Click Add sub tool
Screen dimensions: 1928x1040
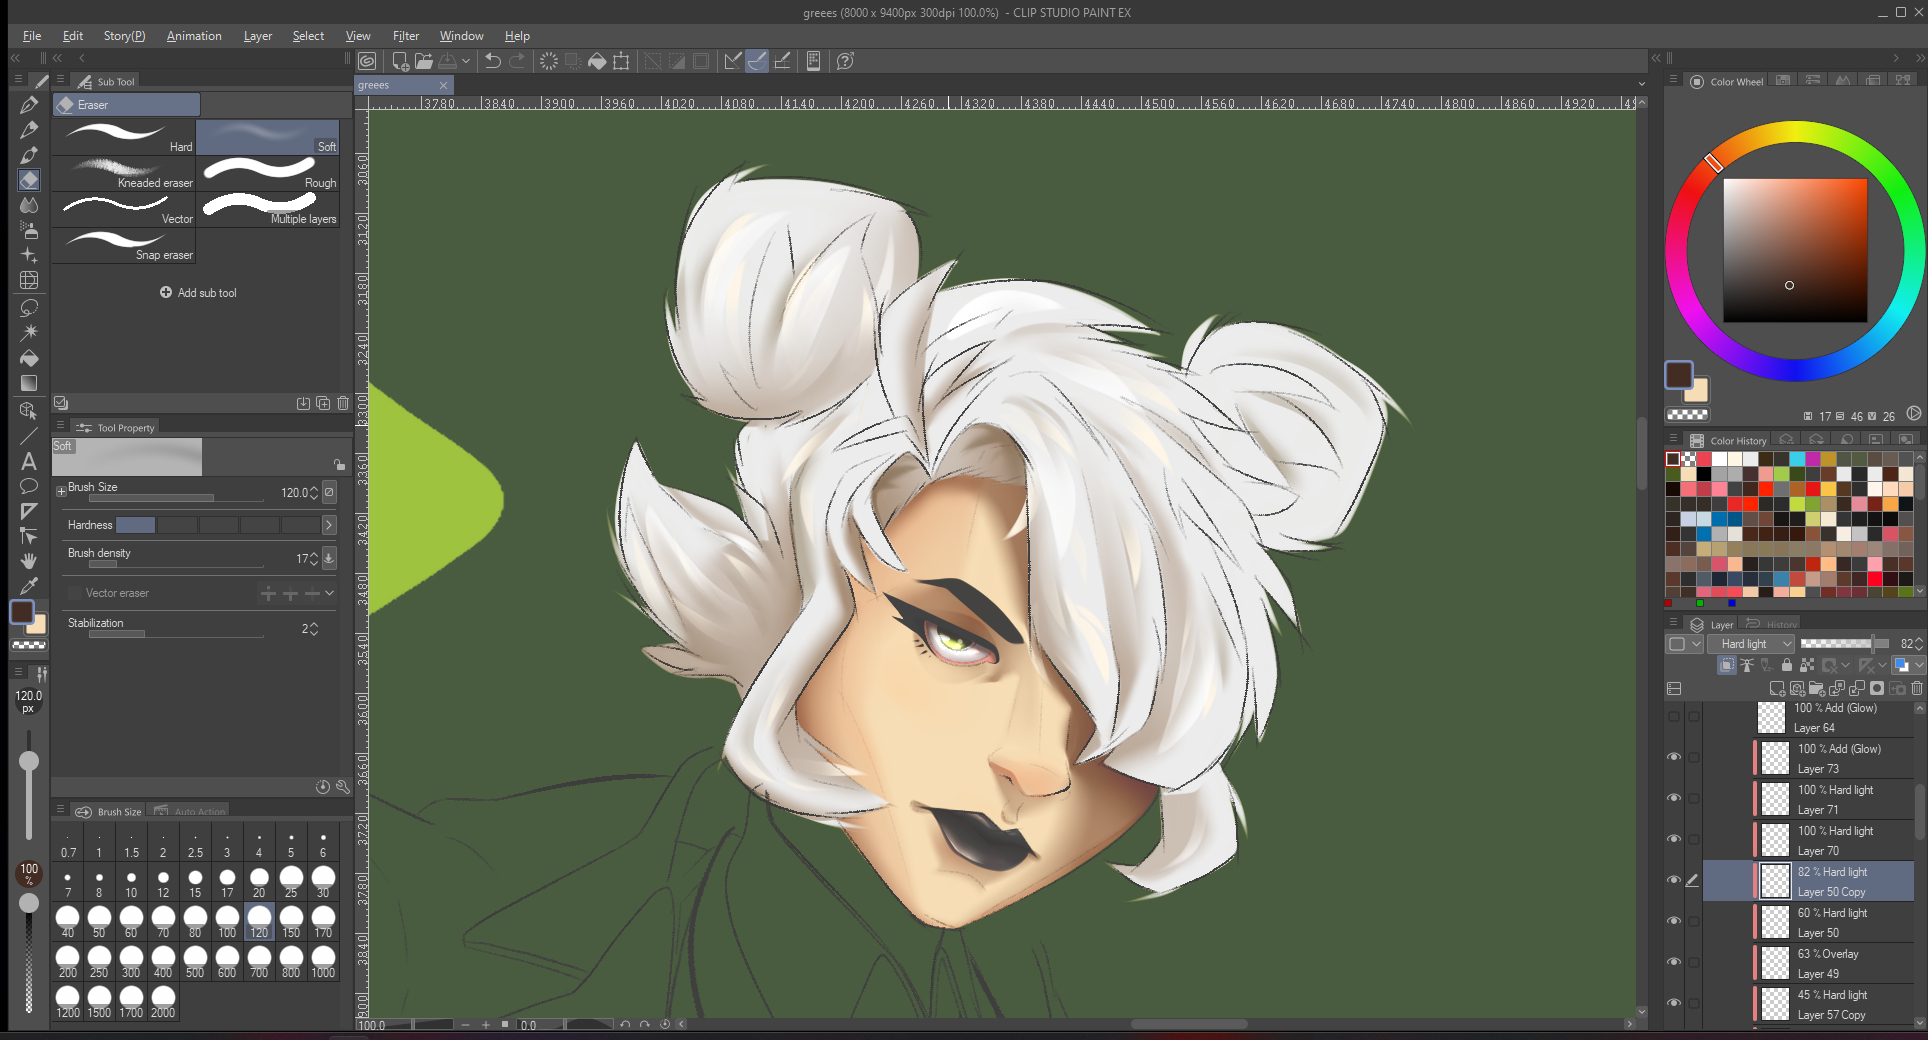198,293
